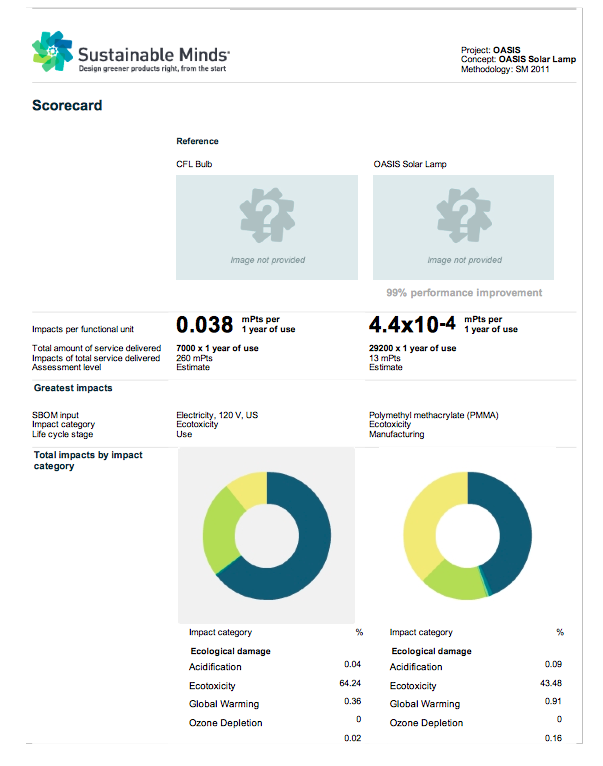This screenshot has width=603, height=766.
Task: Click the CFL Bulb Acidification value 0.04
Action: click(x=352, y=664)
